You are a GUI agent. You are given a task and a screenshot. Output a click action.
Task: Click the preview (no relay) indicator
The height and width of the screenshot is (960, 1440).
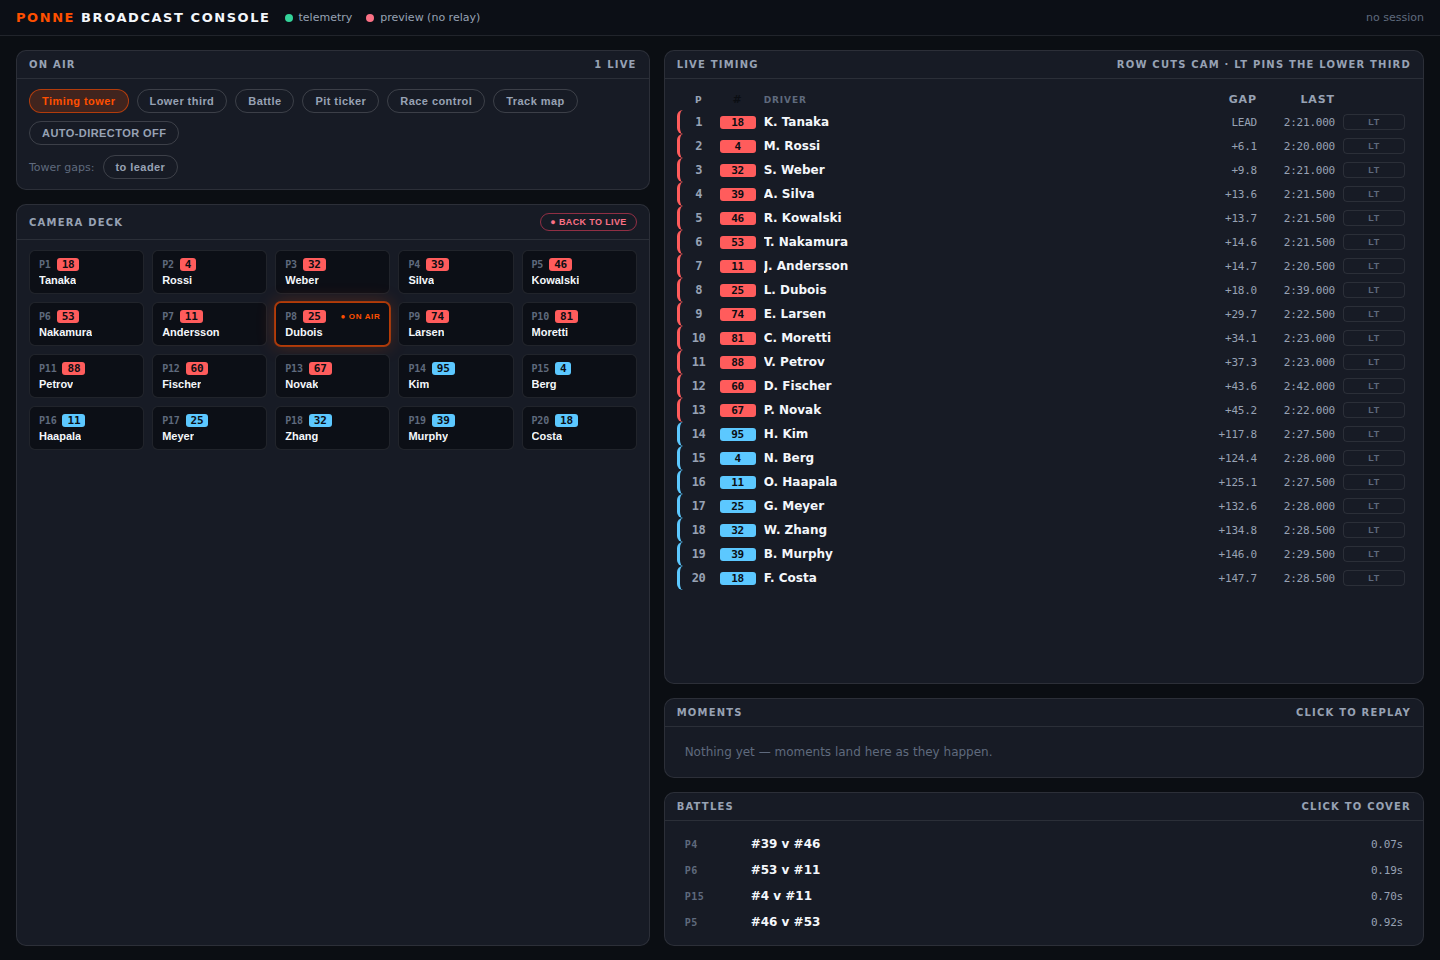click(x=423, y=17)
